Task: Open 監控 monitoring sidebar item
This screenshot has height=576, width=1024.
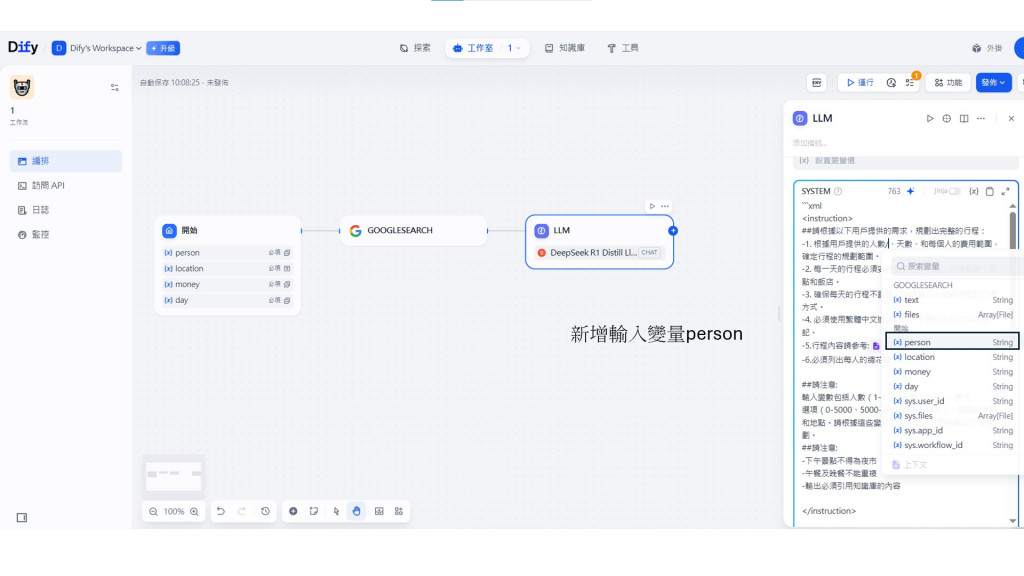Action: click(x=66, y=234)
